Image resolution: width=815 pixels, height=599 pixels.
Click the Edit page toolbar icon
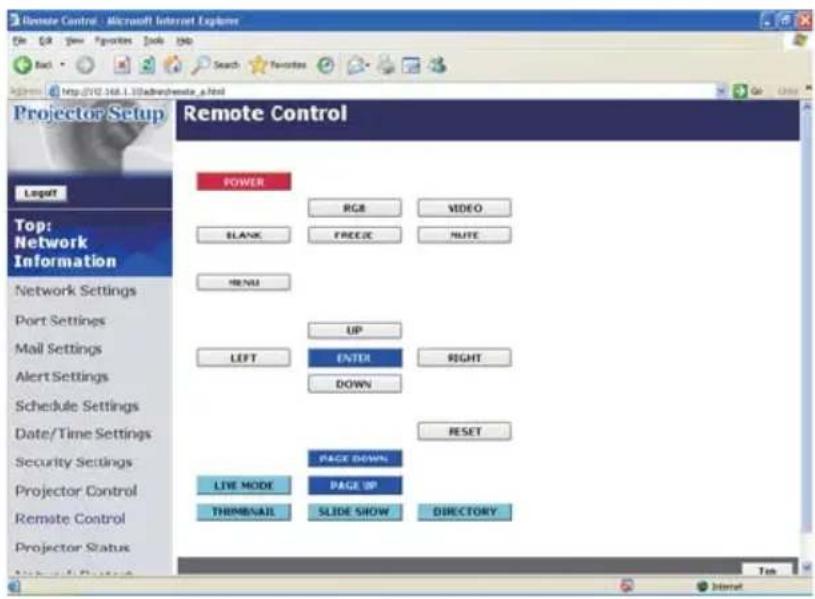412,65
